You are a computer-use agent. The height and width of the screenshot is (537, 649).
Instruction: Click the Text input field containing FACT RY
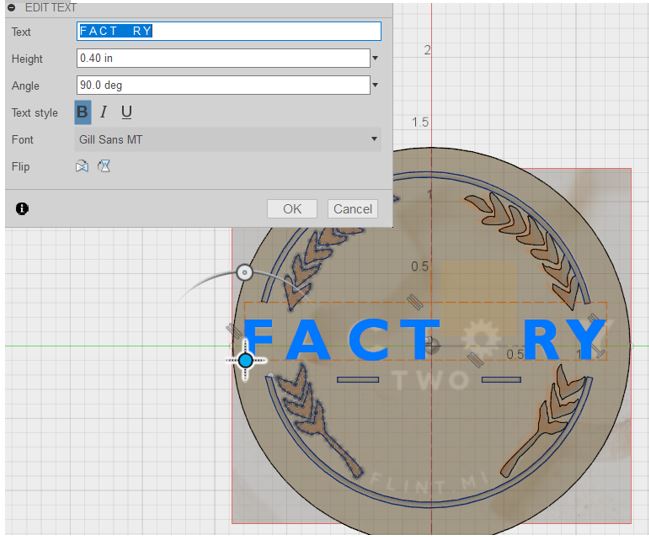[229, 31]
